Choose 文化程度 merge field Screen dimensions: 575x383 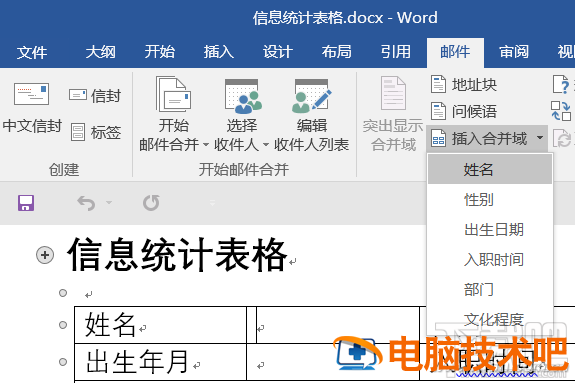[x=490, y=320]
